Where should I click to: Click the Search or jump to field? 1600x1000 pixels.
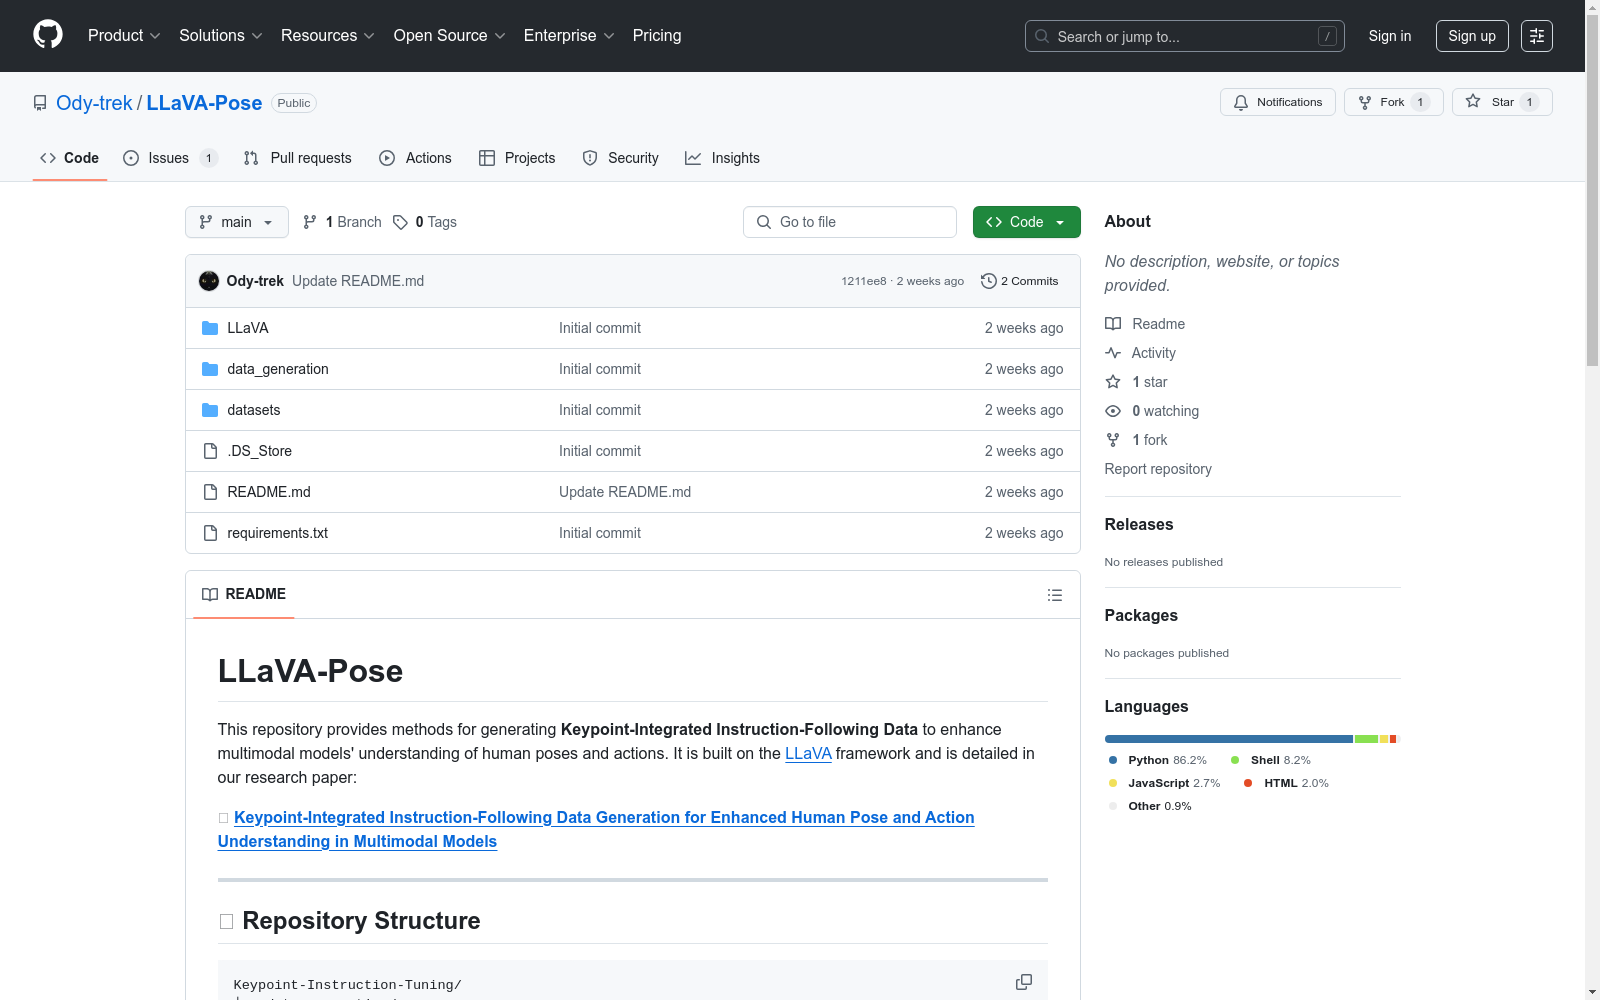point(1185,36)
